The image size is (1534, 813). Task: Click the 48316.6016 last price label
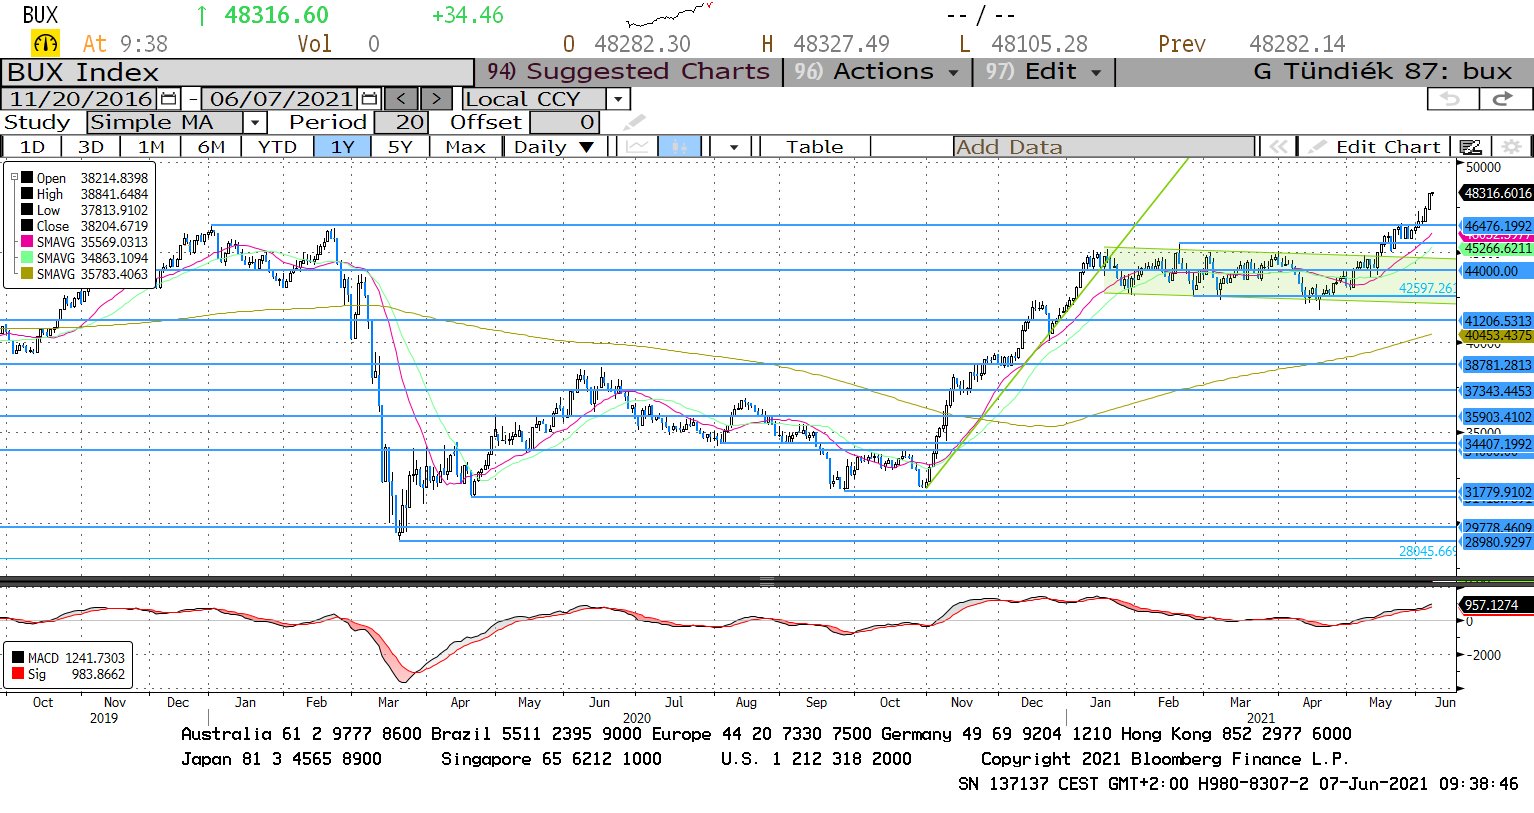pos(1497,193)
